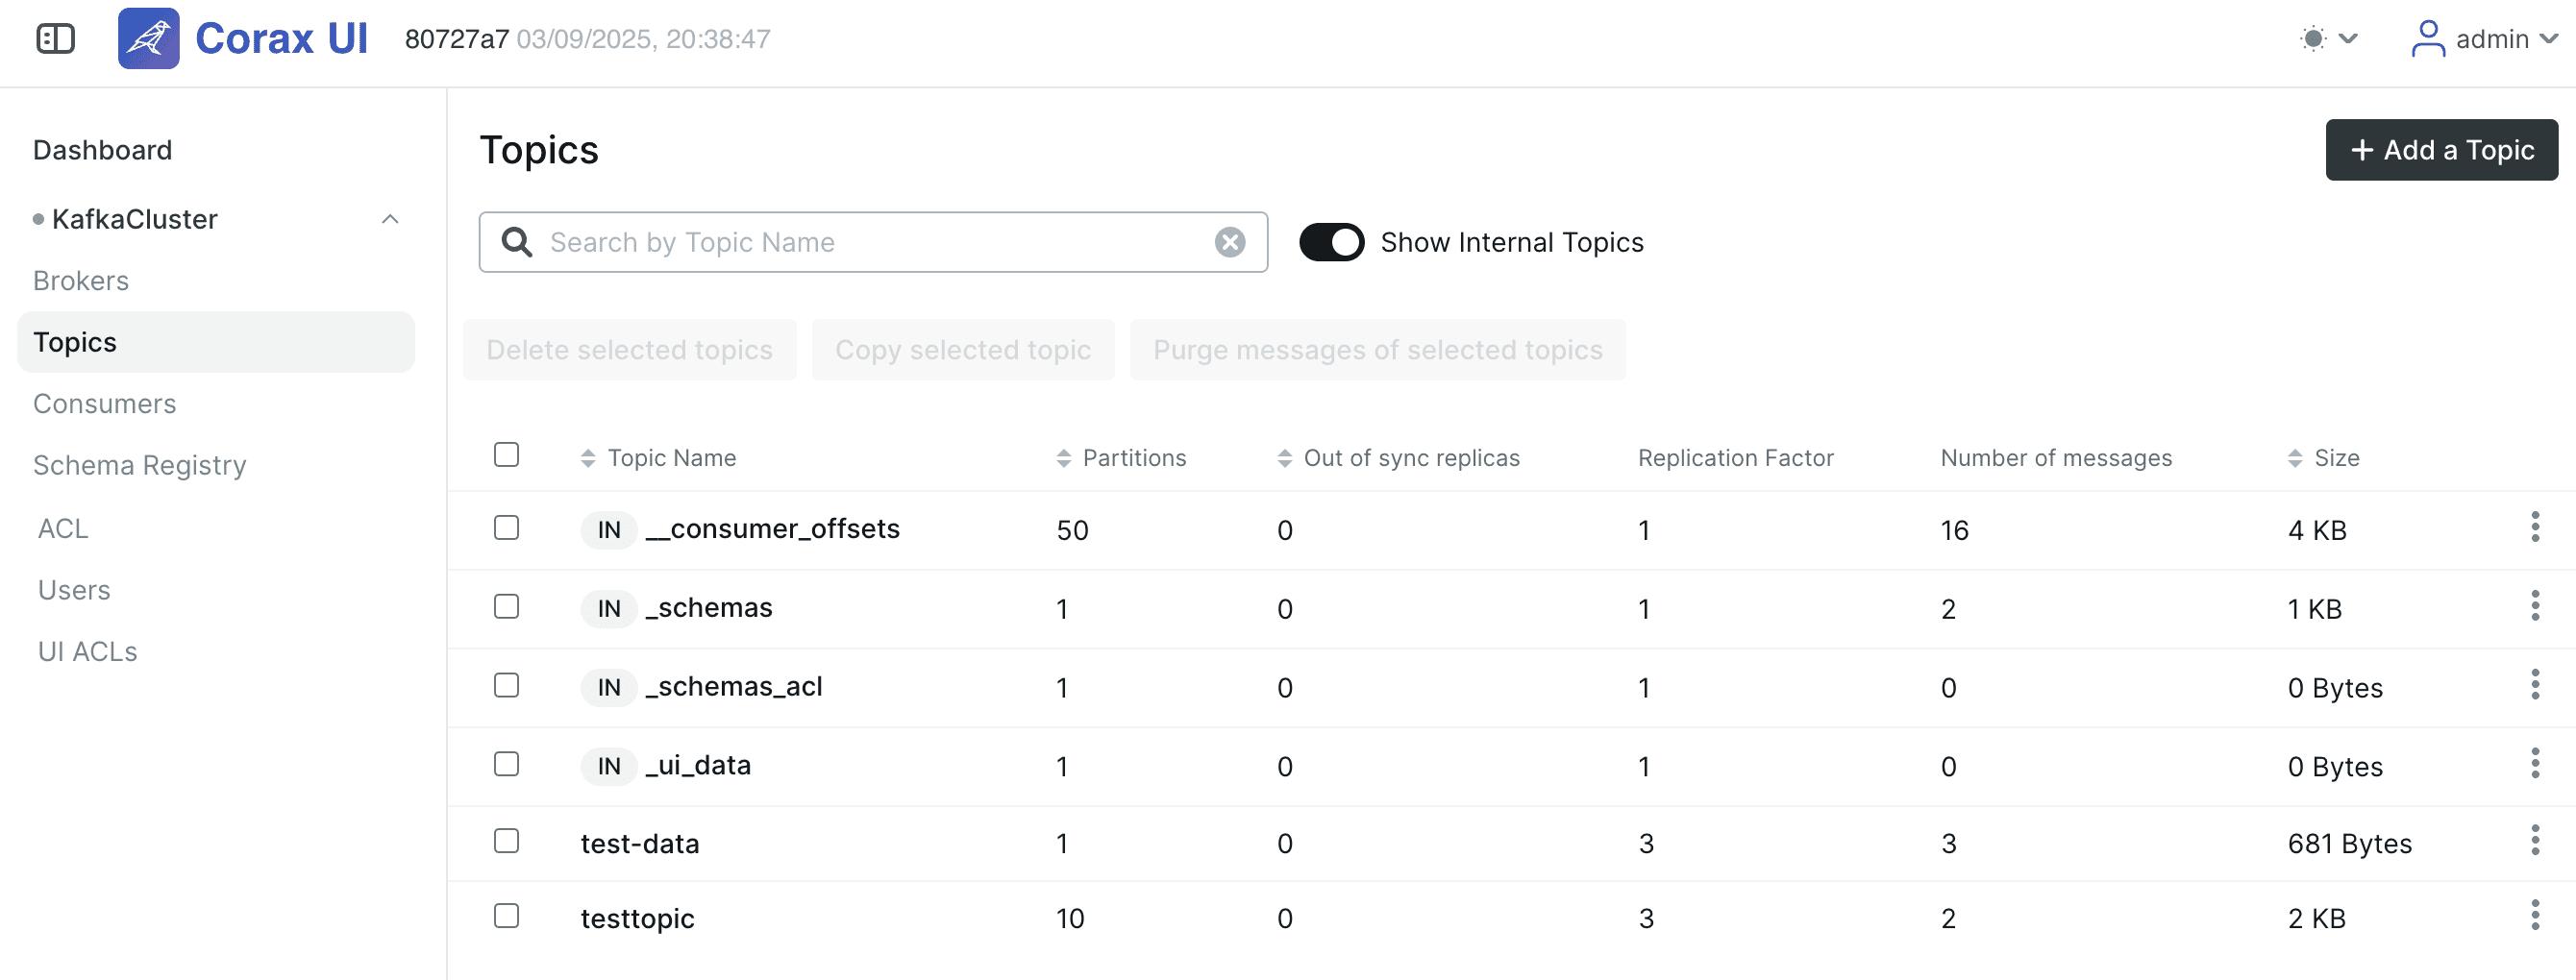
Task: Open actions menu for _schemas row
Action: coord(2534,606)
